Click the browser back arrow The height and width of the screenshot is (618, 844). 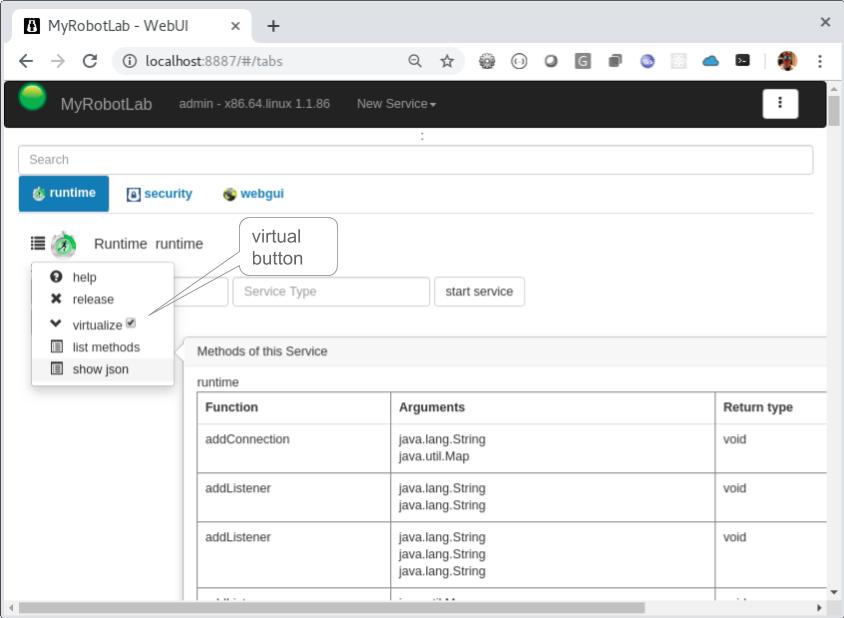[x=26, y=61]
